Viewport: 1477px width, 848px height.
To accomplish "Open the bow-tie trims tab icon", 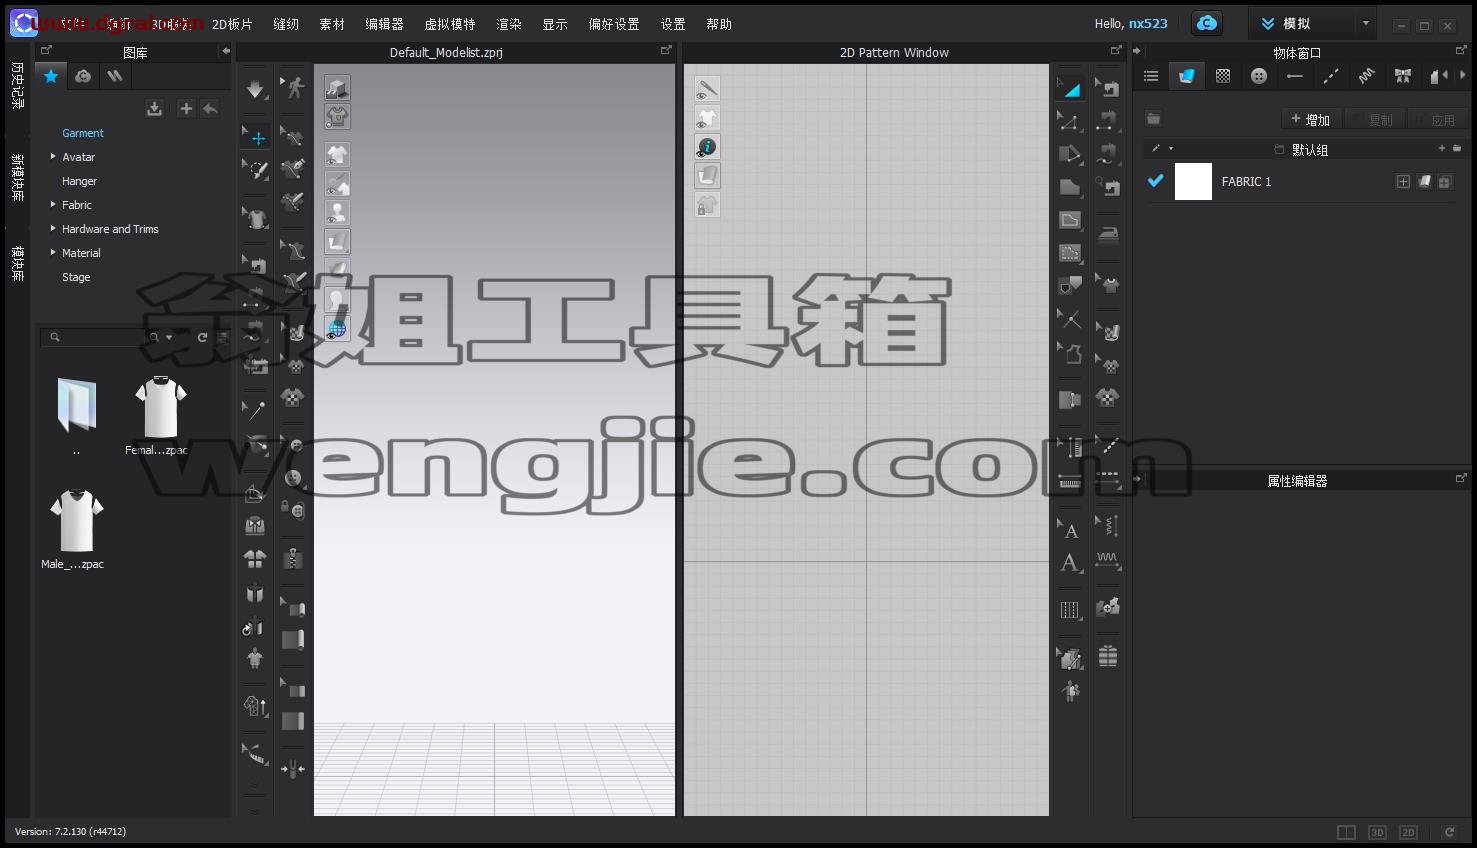I will tap(1402, 76).
